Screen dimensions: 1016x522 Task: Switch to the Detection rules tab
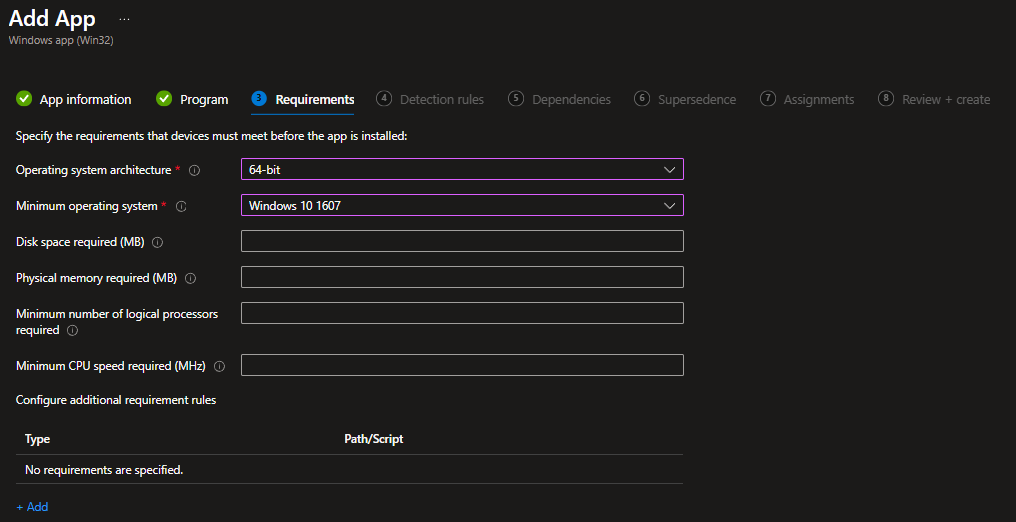430,100
